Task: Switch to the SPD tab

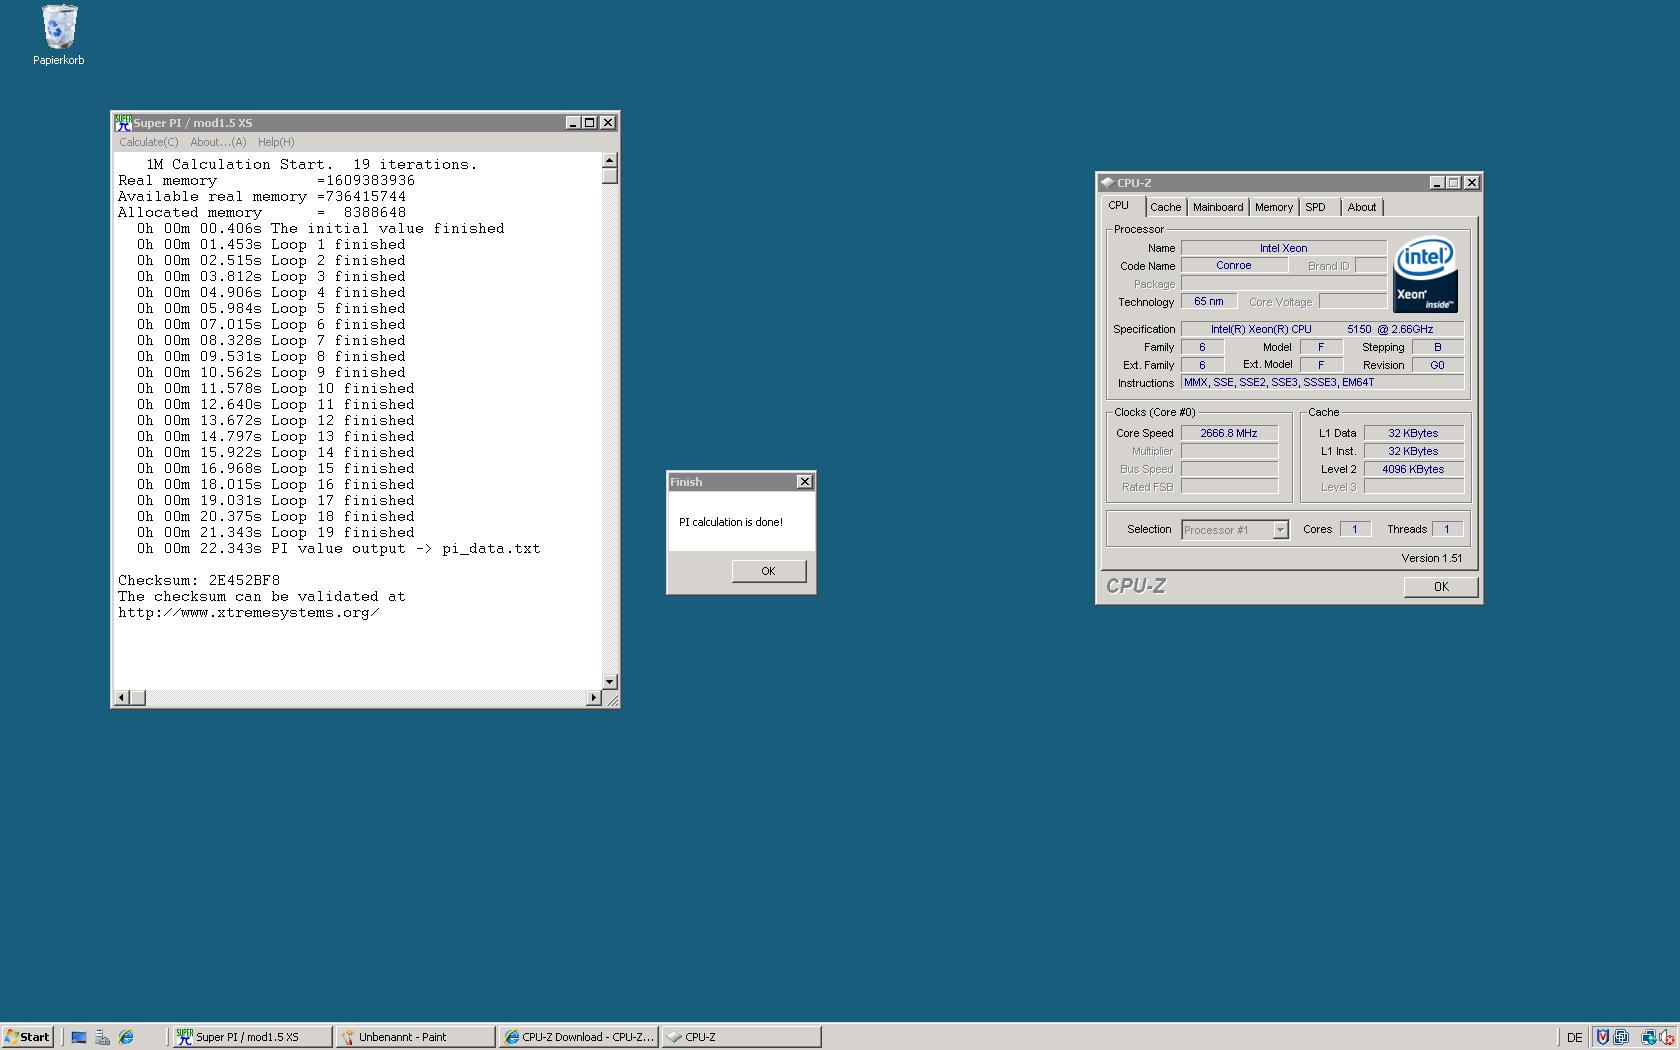Action: pyautogui.click(x=1315, y=207)
